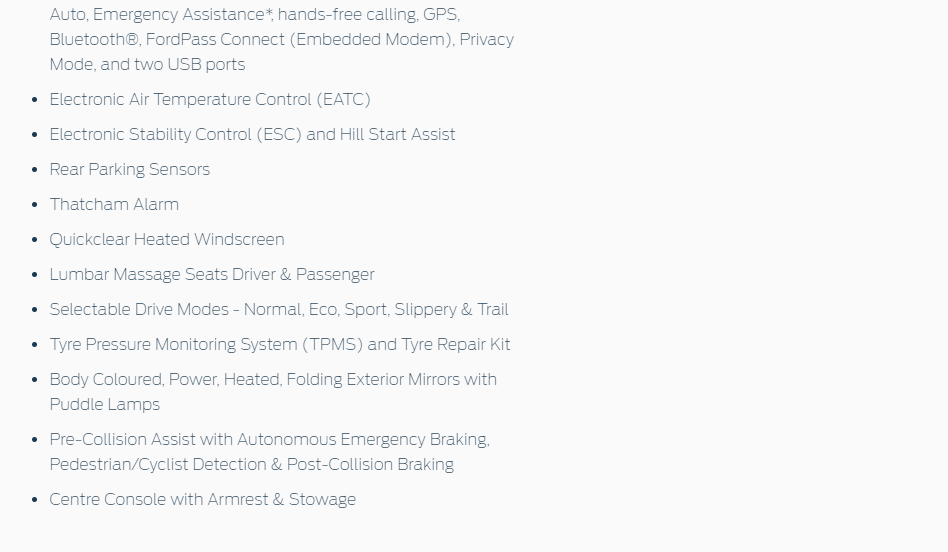Select the FordPass Connect (Embedded Modem) text
Image resolution: width=948 pixels, height=552 pixels.
click(300, 39)
